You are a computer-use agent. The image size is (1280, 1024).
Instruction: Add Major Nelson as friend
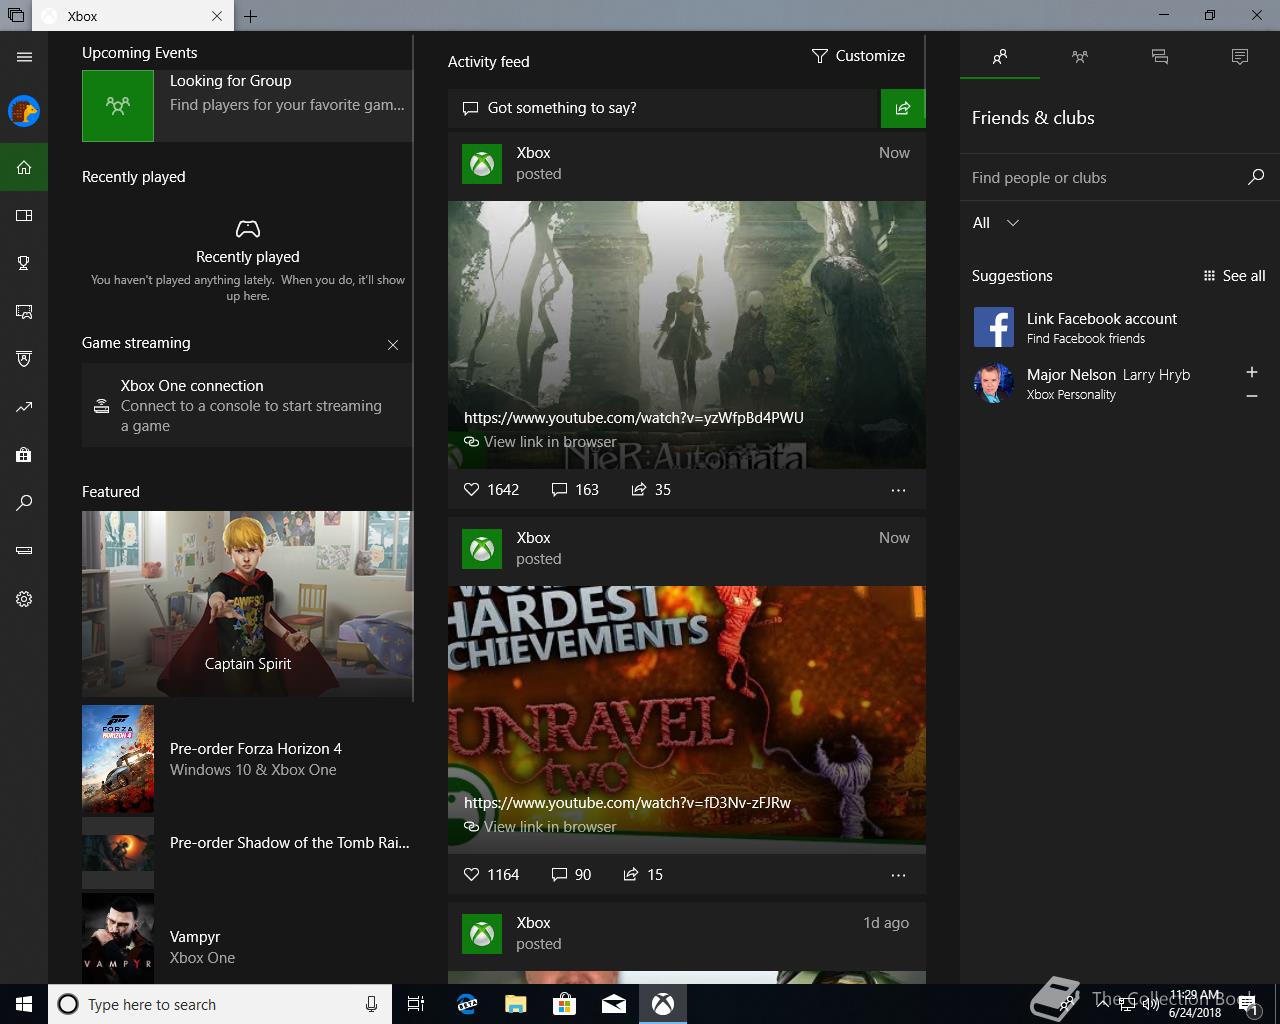[x=1251, y=372]
